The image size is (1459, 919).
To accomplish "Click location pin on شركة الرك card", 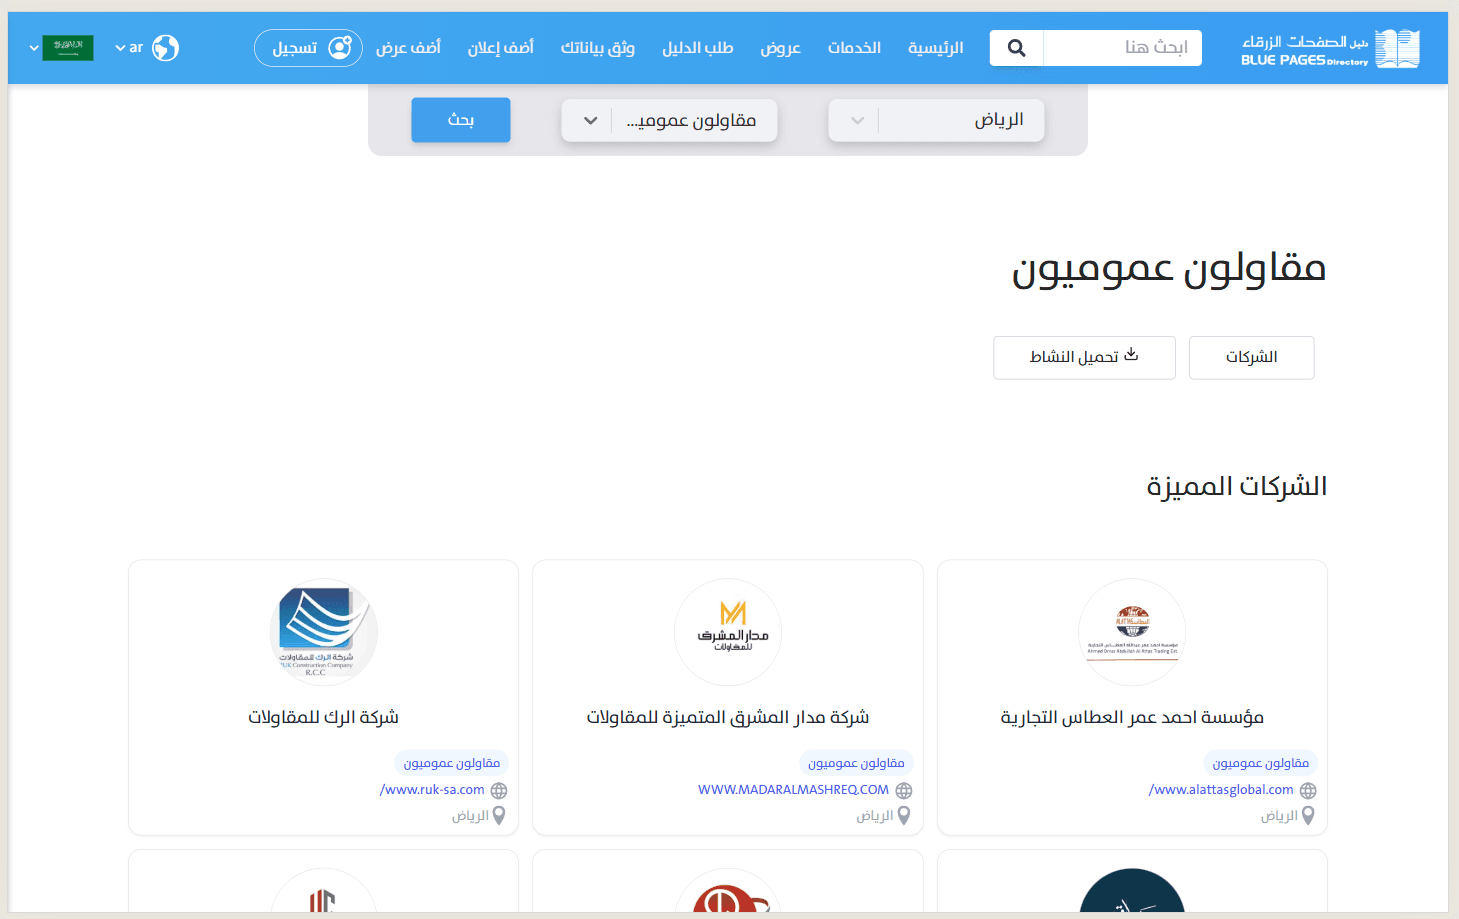I will pyautogui.click(x=499, y=816).
